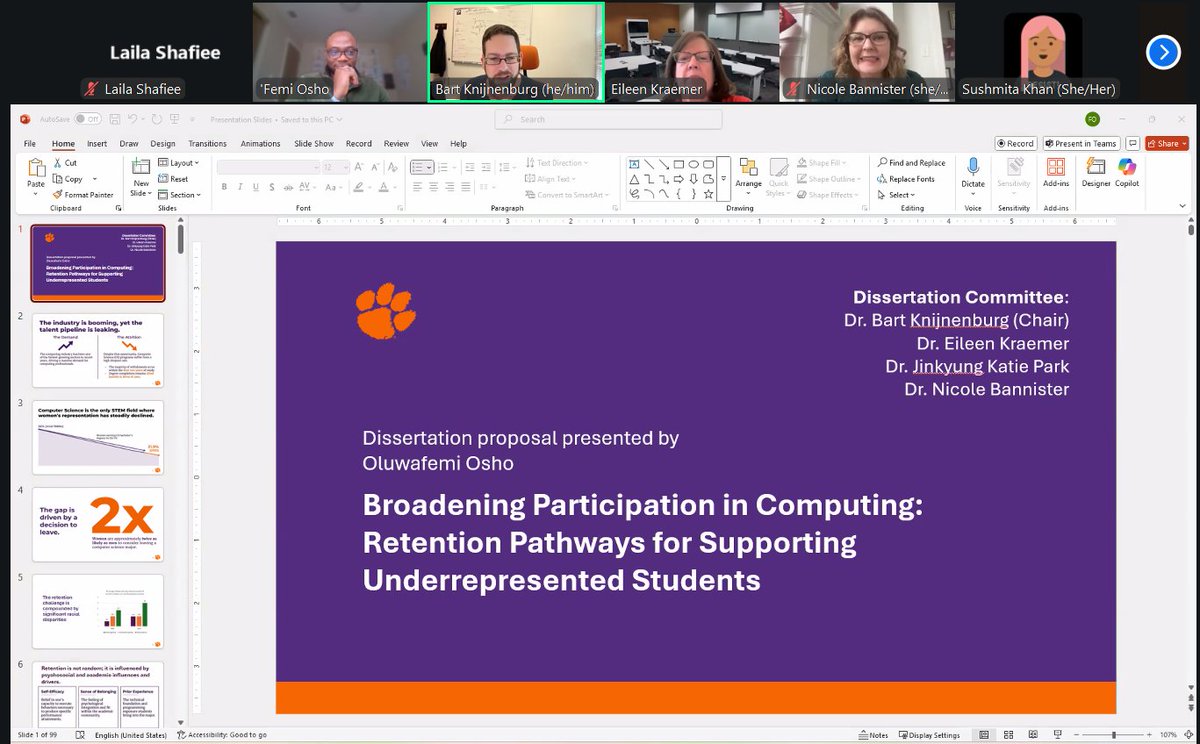This screenshot has width=1200, height=744.
Task: Switch to the Insert ribbon tab
Action: coord(97,144)
